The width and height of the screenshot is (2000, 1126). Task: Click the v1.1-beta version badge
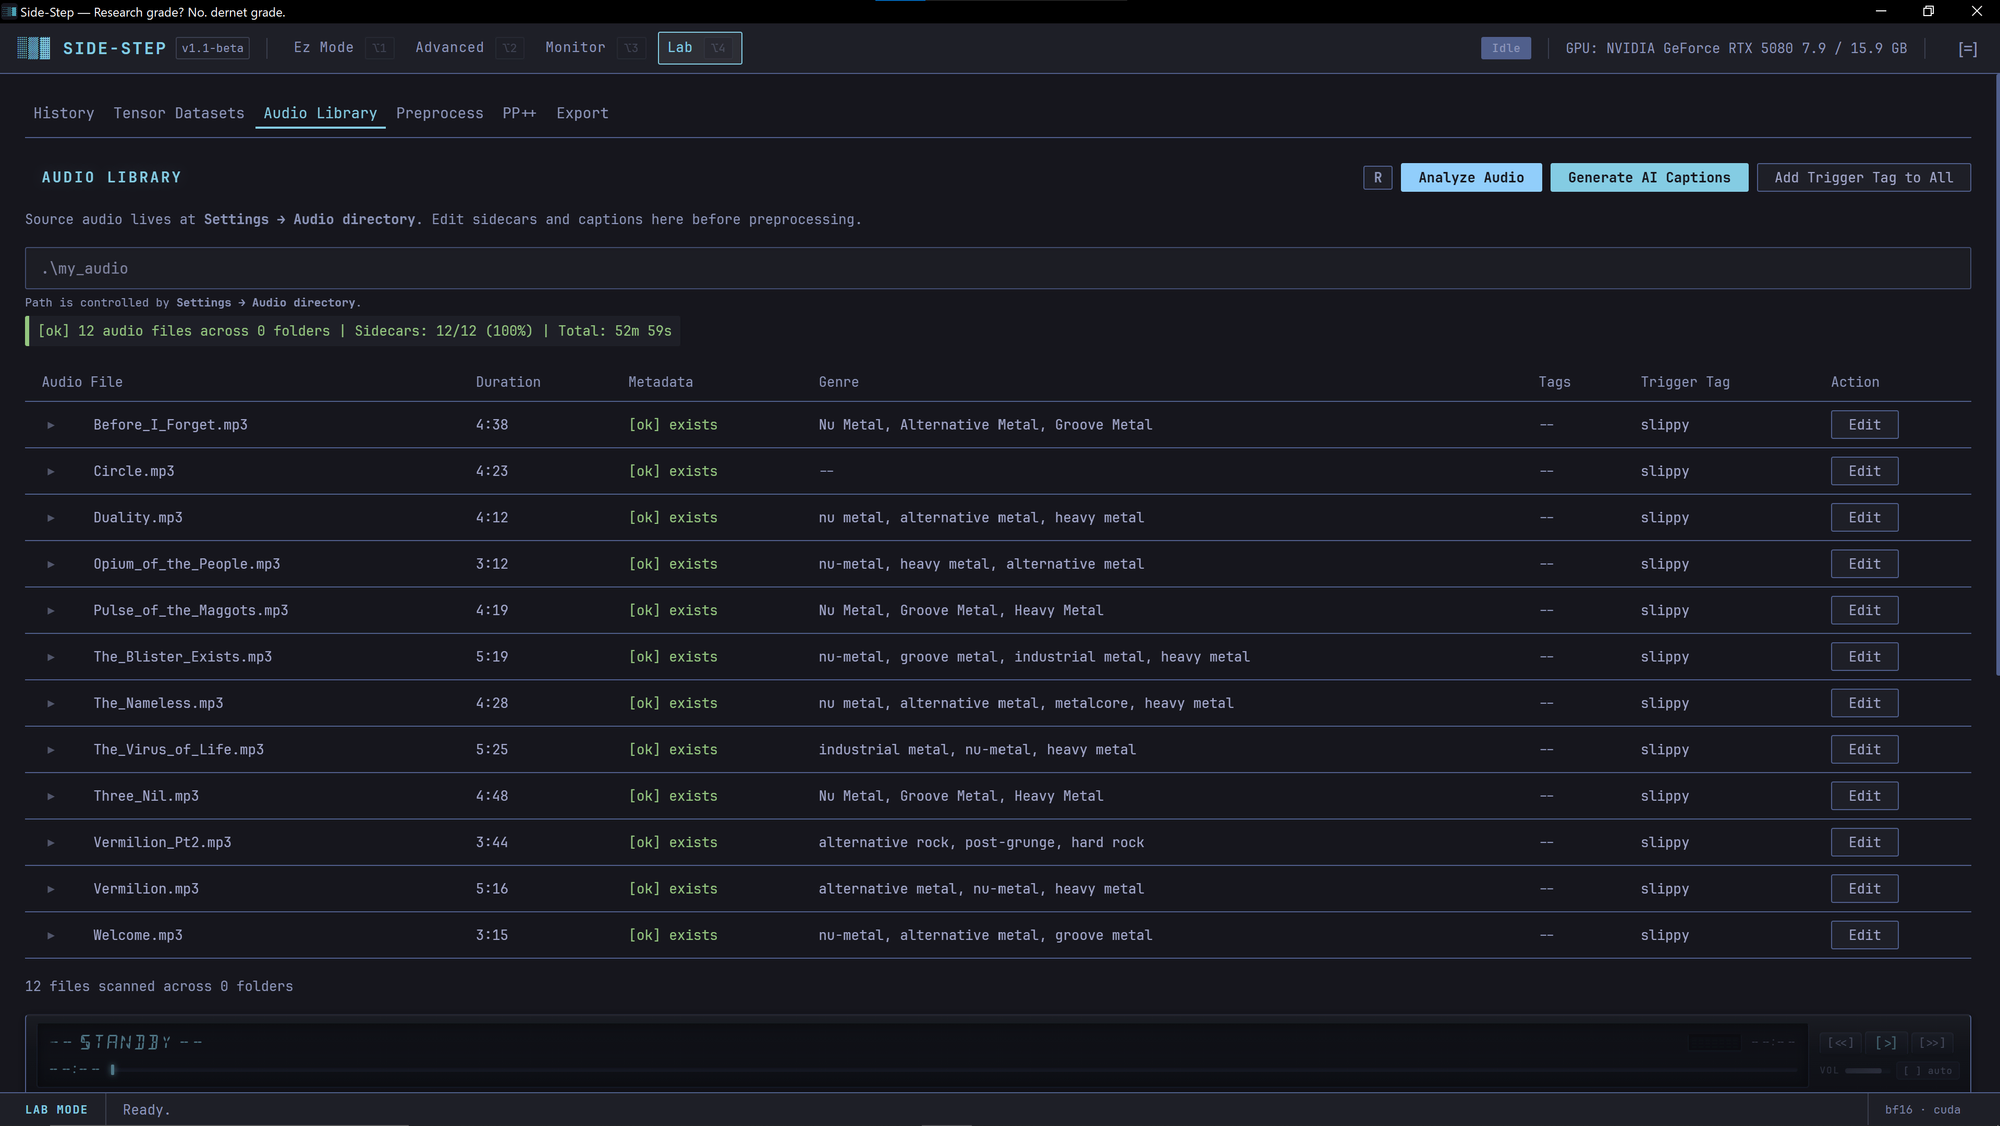pyautogui.click(x=212, y=48)
